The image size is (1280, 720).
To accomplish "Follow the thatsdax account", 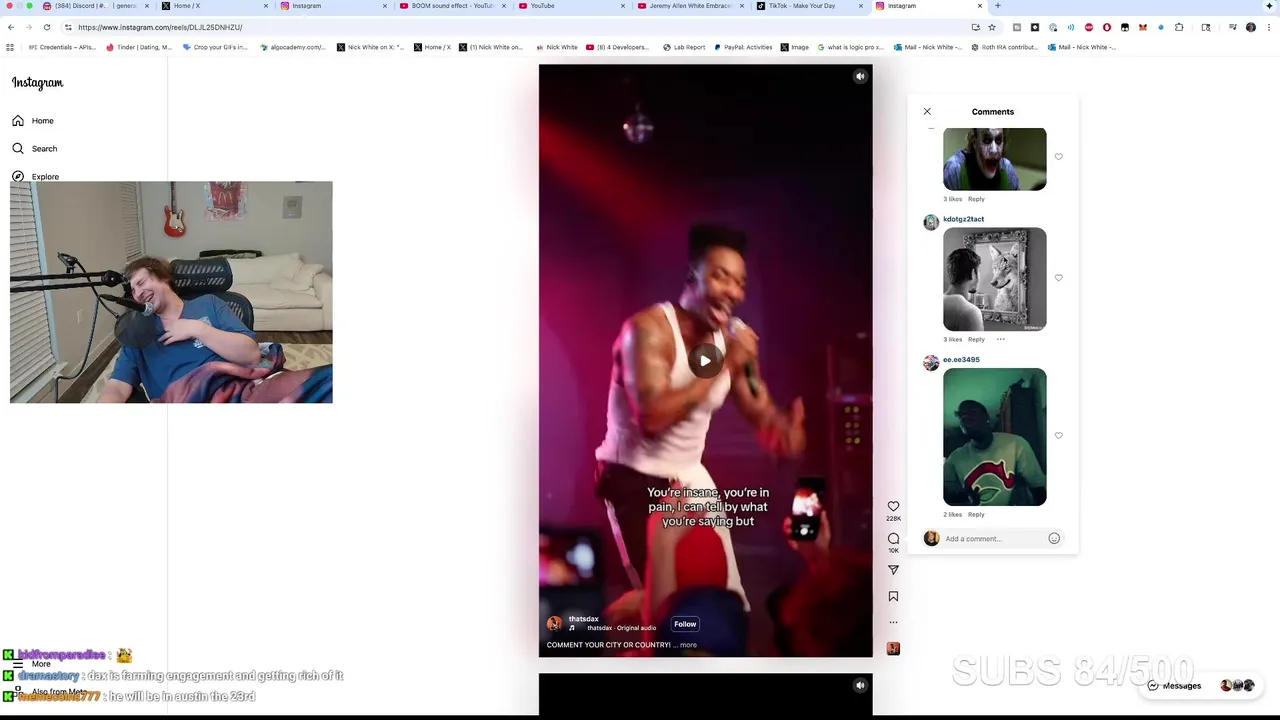I will [x=685, y=624].
